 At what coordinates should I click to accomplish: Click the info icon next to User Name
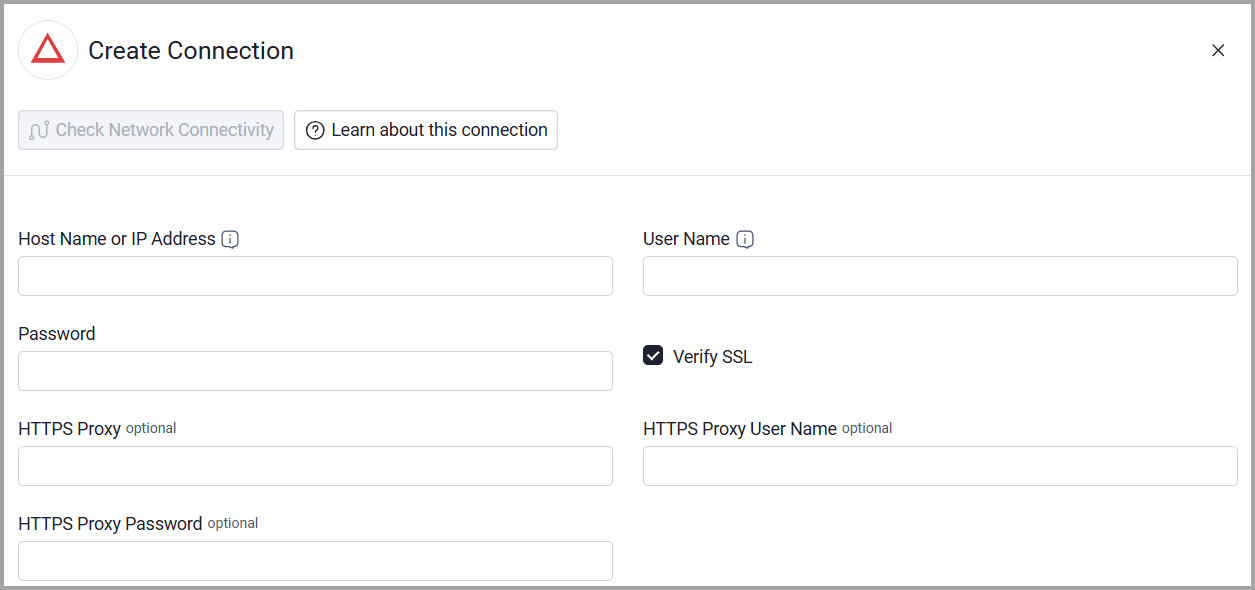tap(745, 239)
